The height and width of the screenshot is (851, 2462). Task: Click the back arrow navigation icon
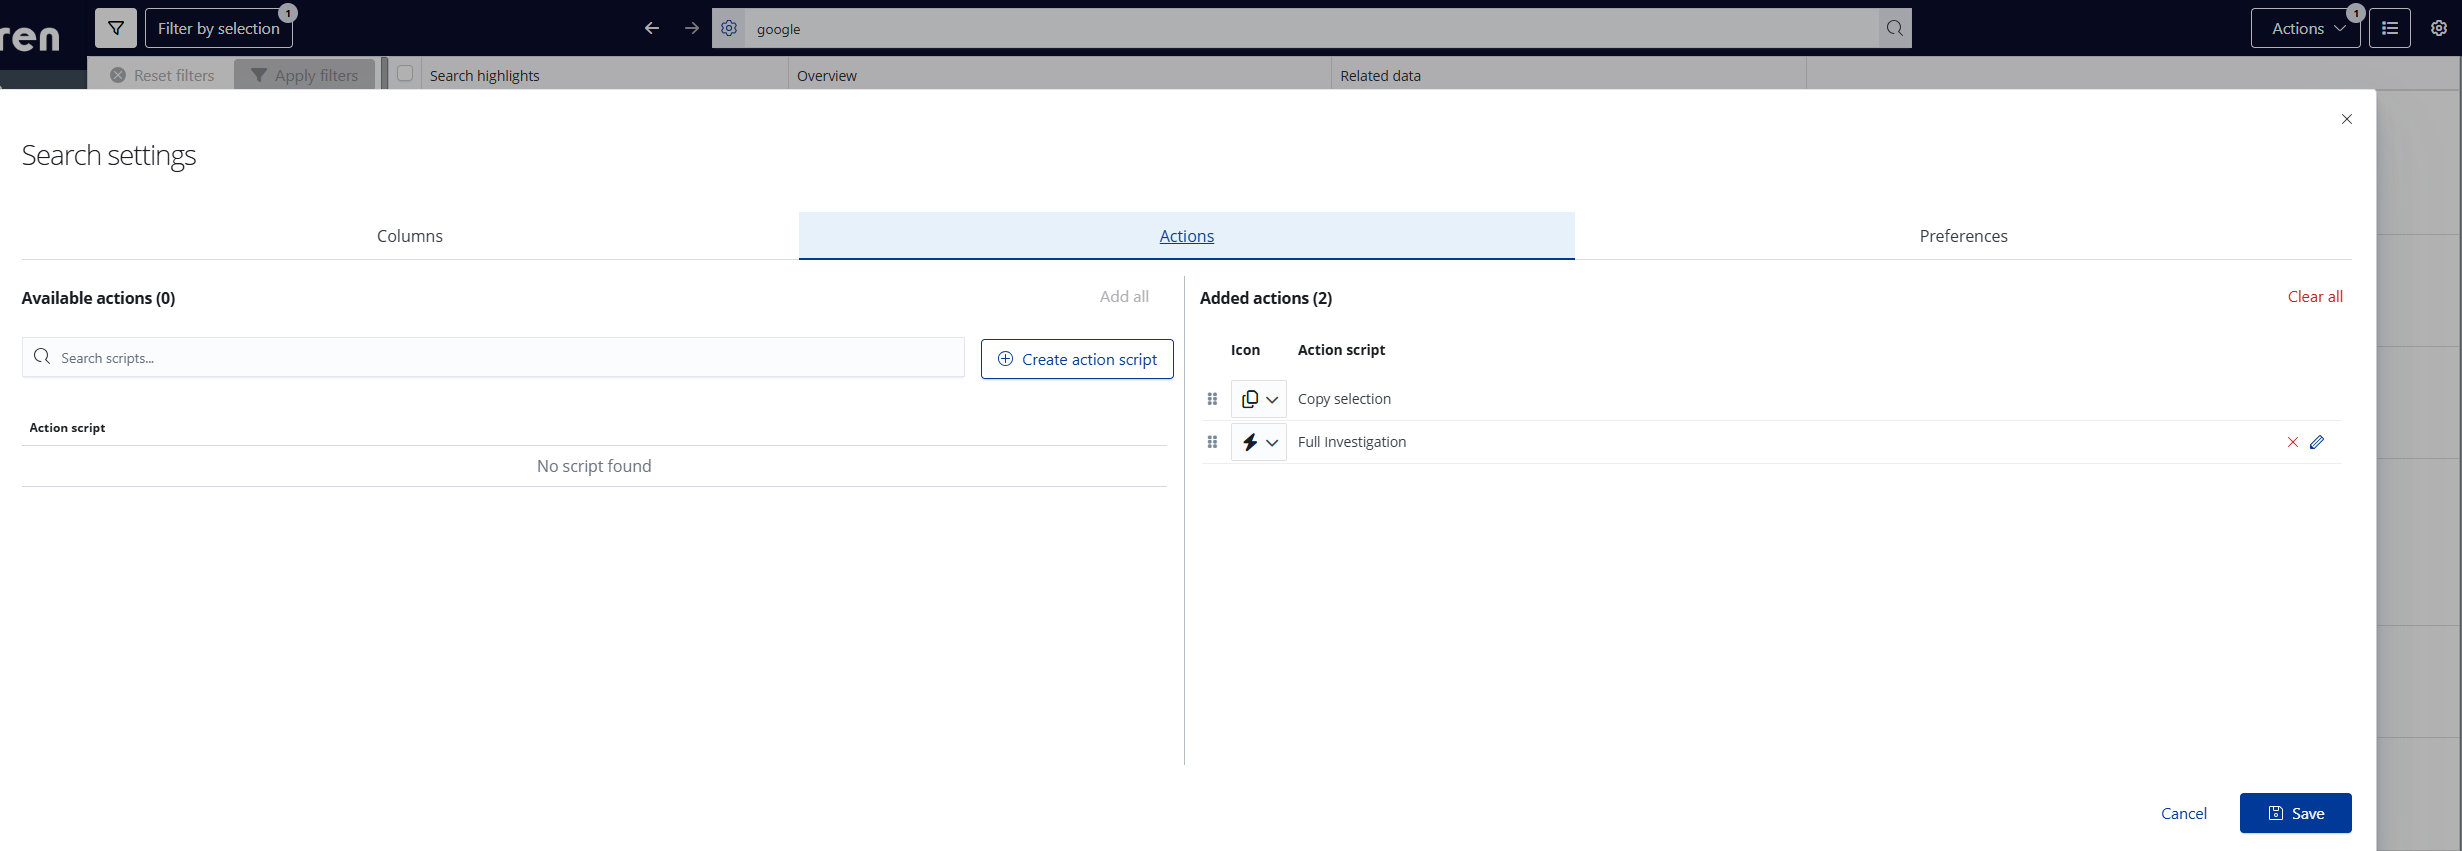[652, 28]
